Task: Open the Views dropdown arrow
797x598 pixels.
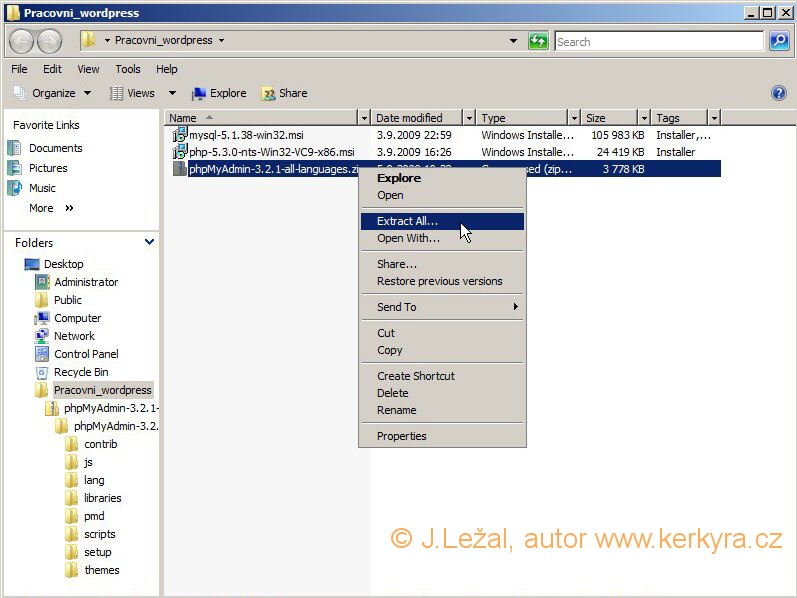Action: [x=172, y=93]
